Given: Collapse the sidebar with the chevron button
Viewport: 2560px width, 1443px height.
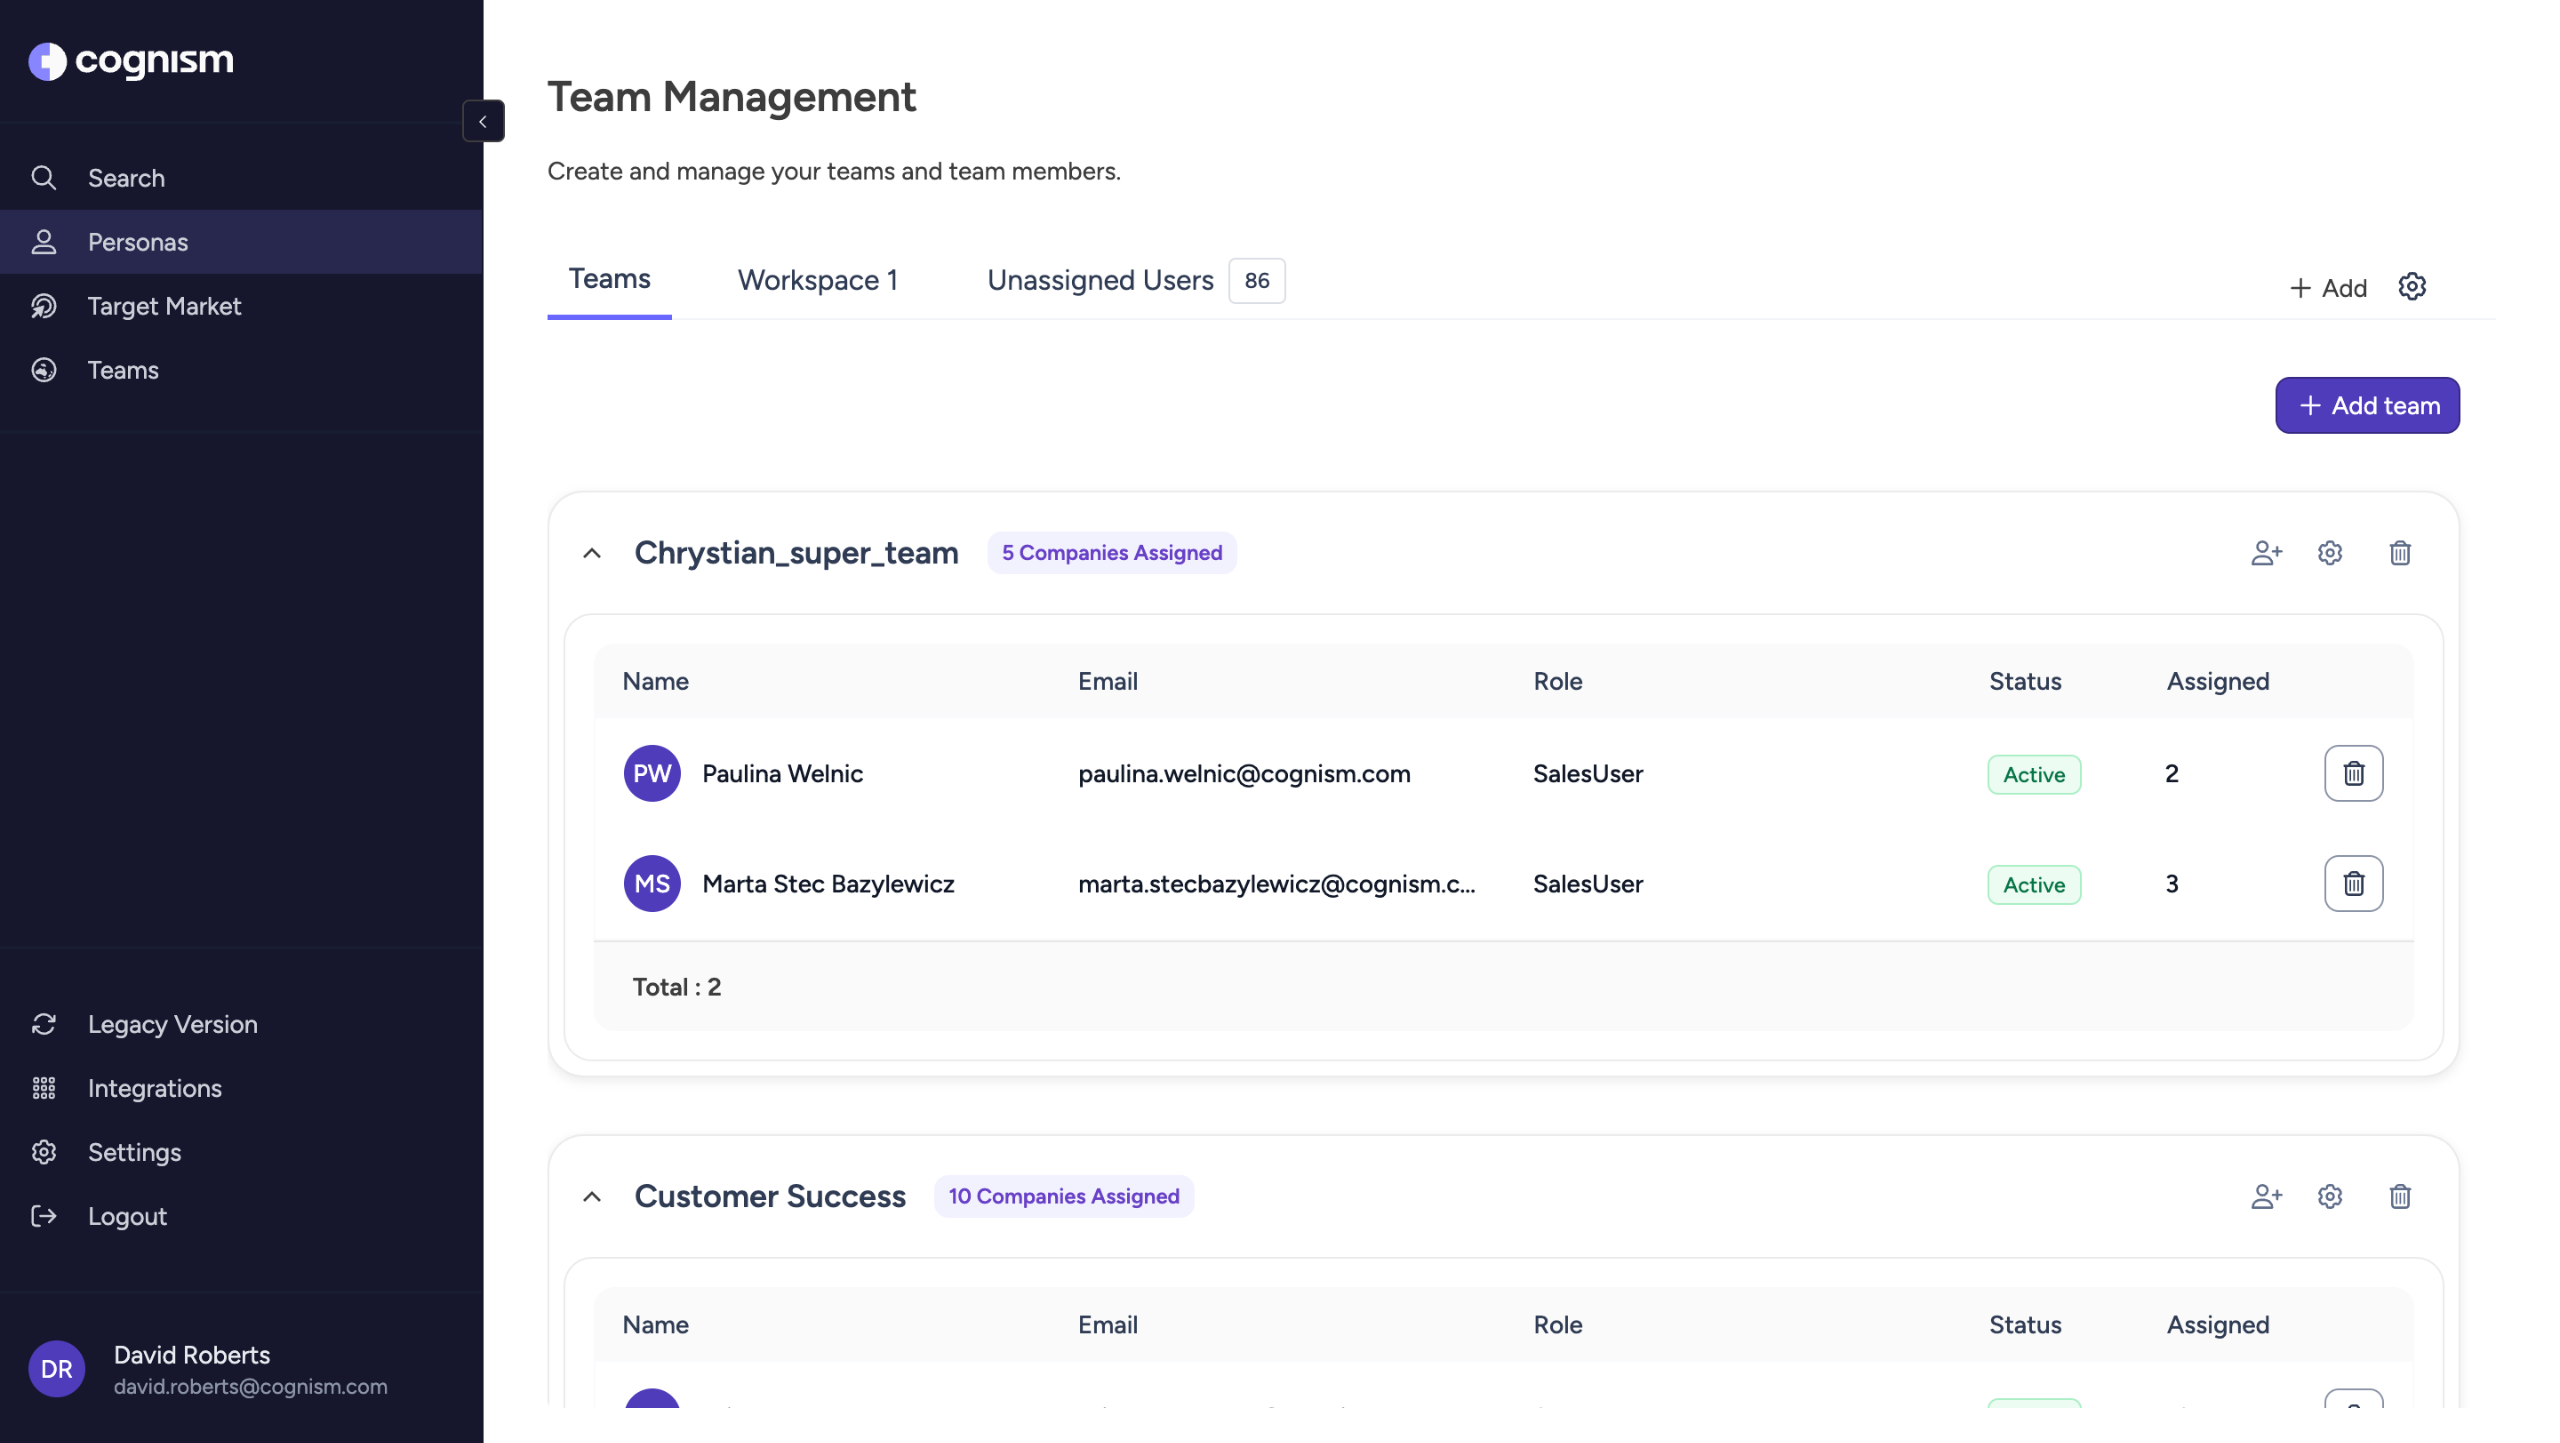Looking at the screenshot, I should 483,121.
